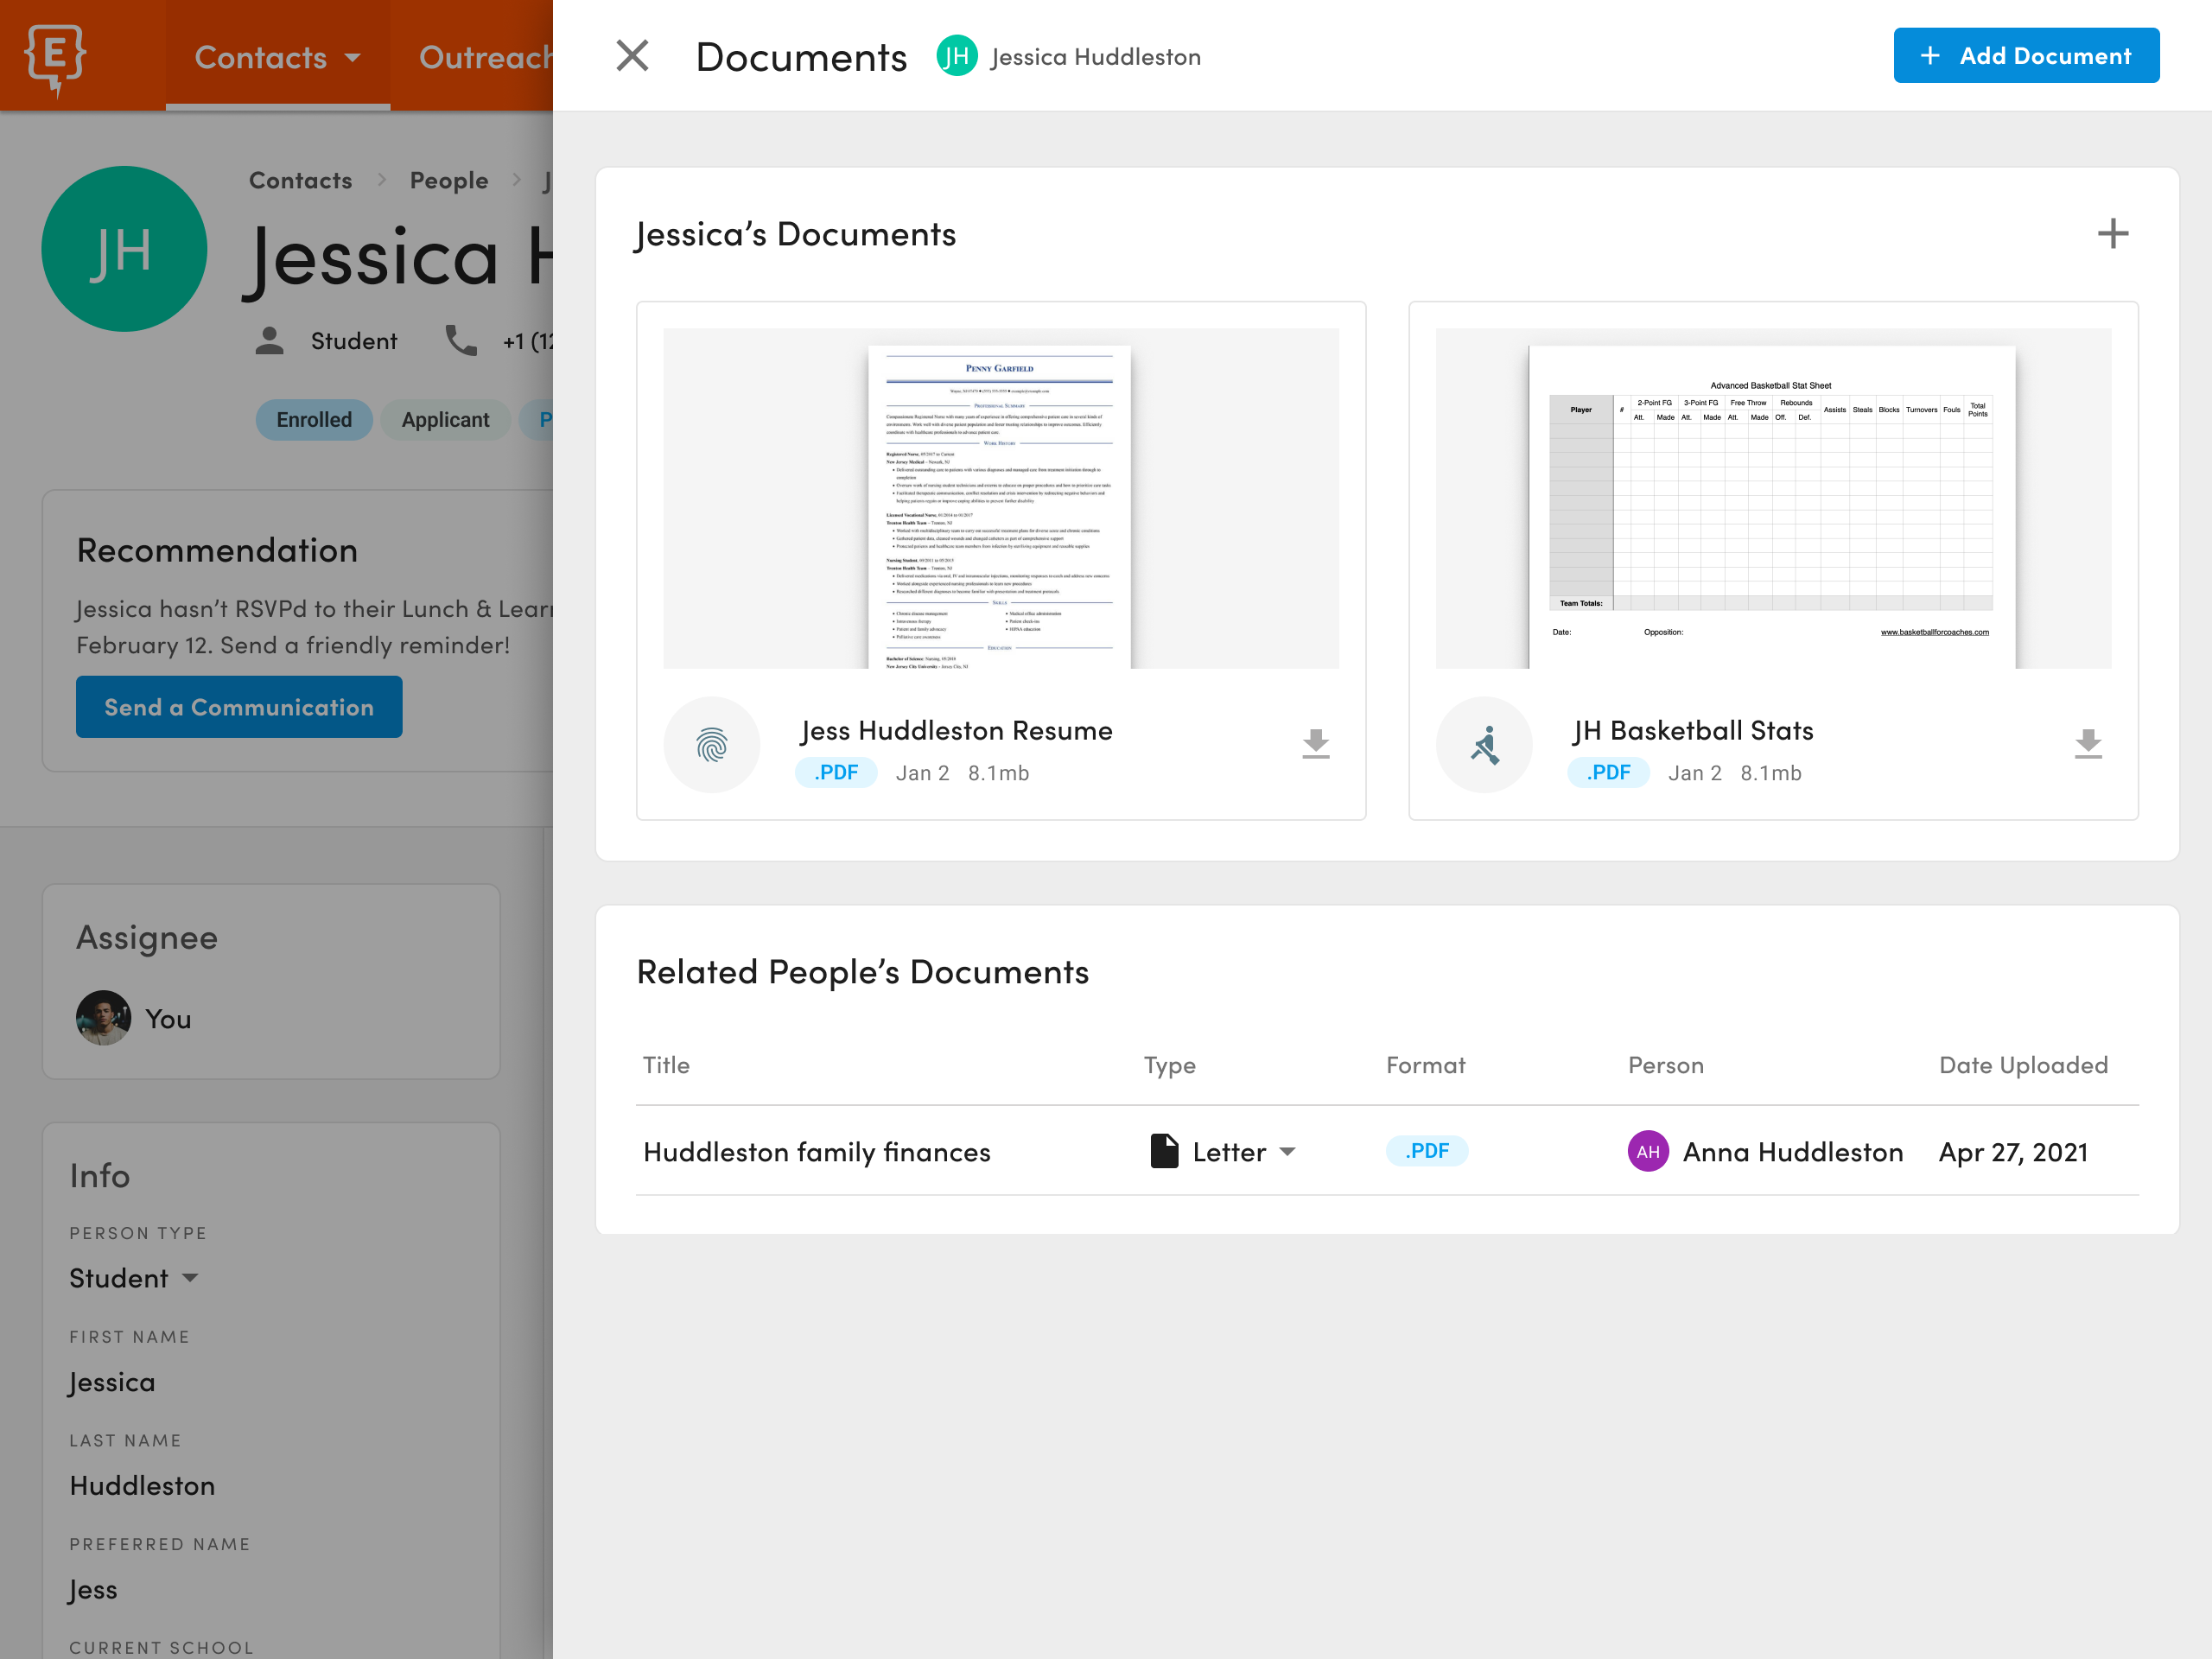The image size is (2212, 1659).
Task: Close the Documents panel with the X
Action: (x=632, y=56)
